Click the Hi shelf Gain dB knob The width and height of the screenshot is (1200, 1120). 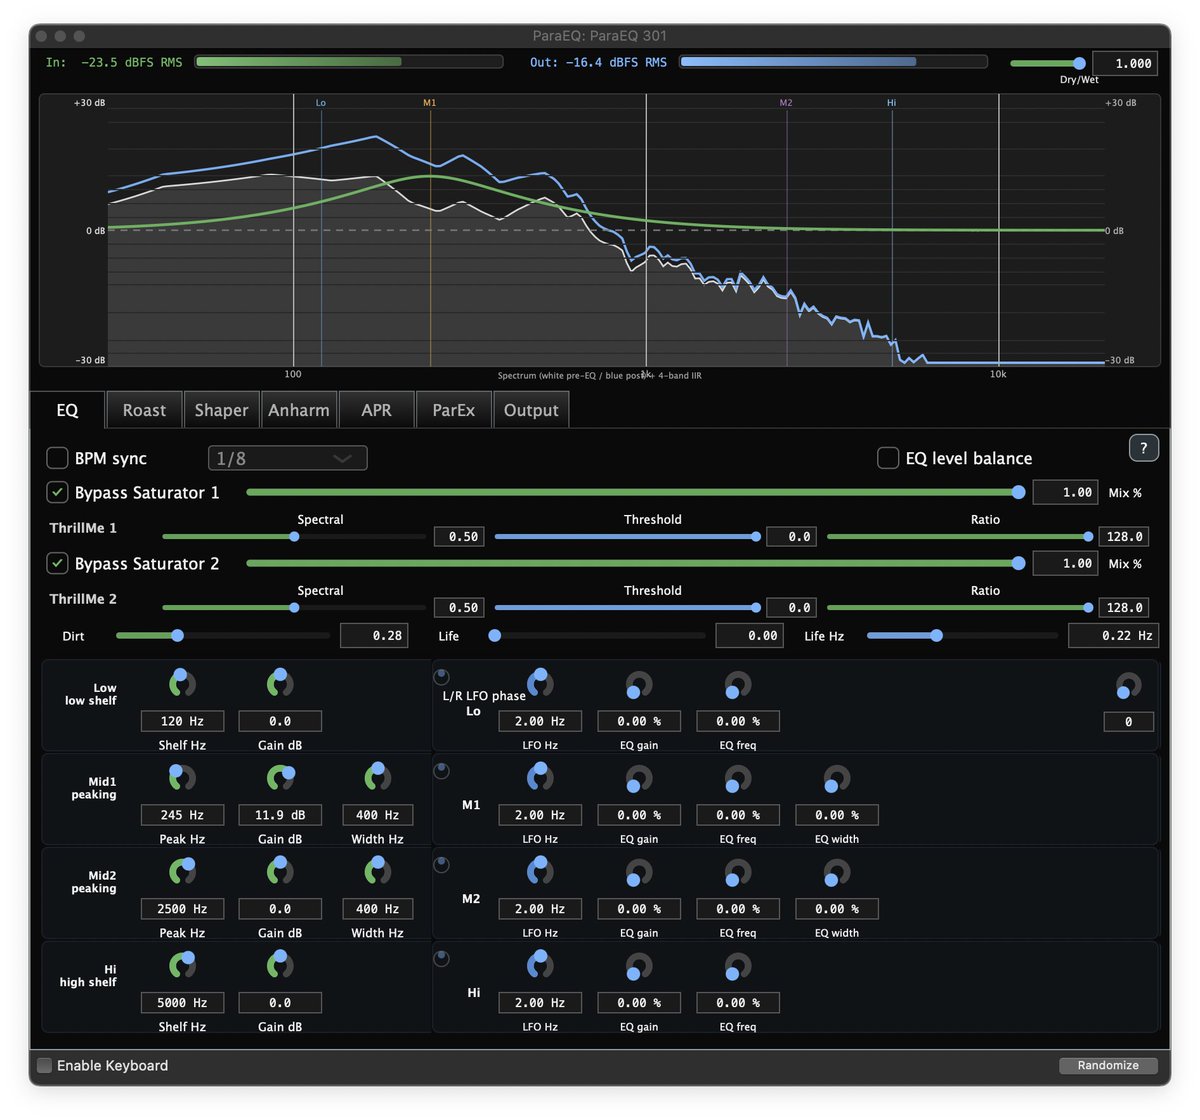[280, 964]
